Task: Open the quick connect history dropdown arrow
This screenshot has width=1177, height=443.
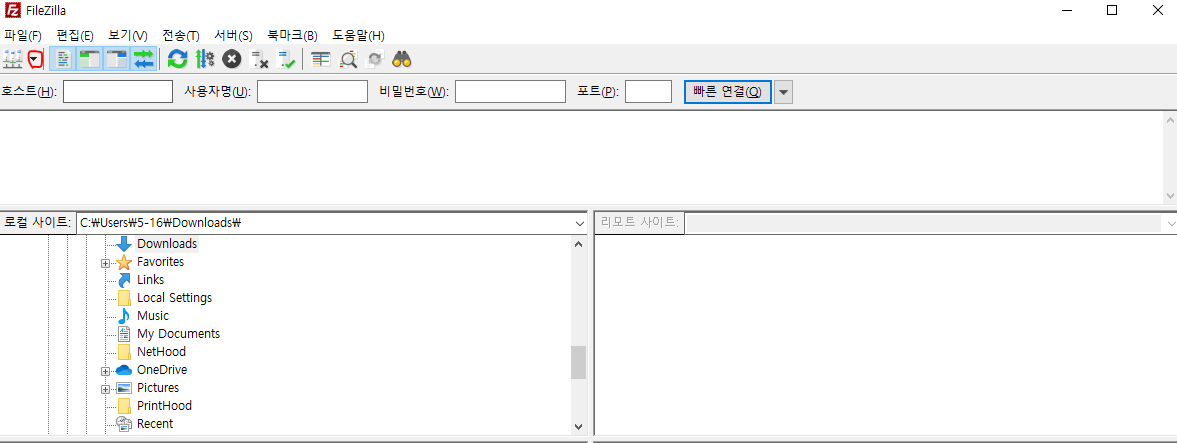Action: pos(783,92)
